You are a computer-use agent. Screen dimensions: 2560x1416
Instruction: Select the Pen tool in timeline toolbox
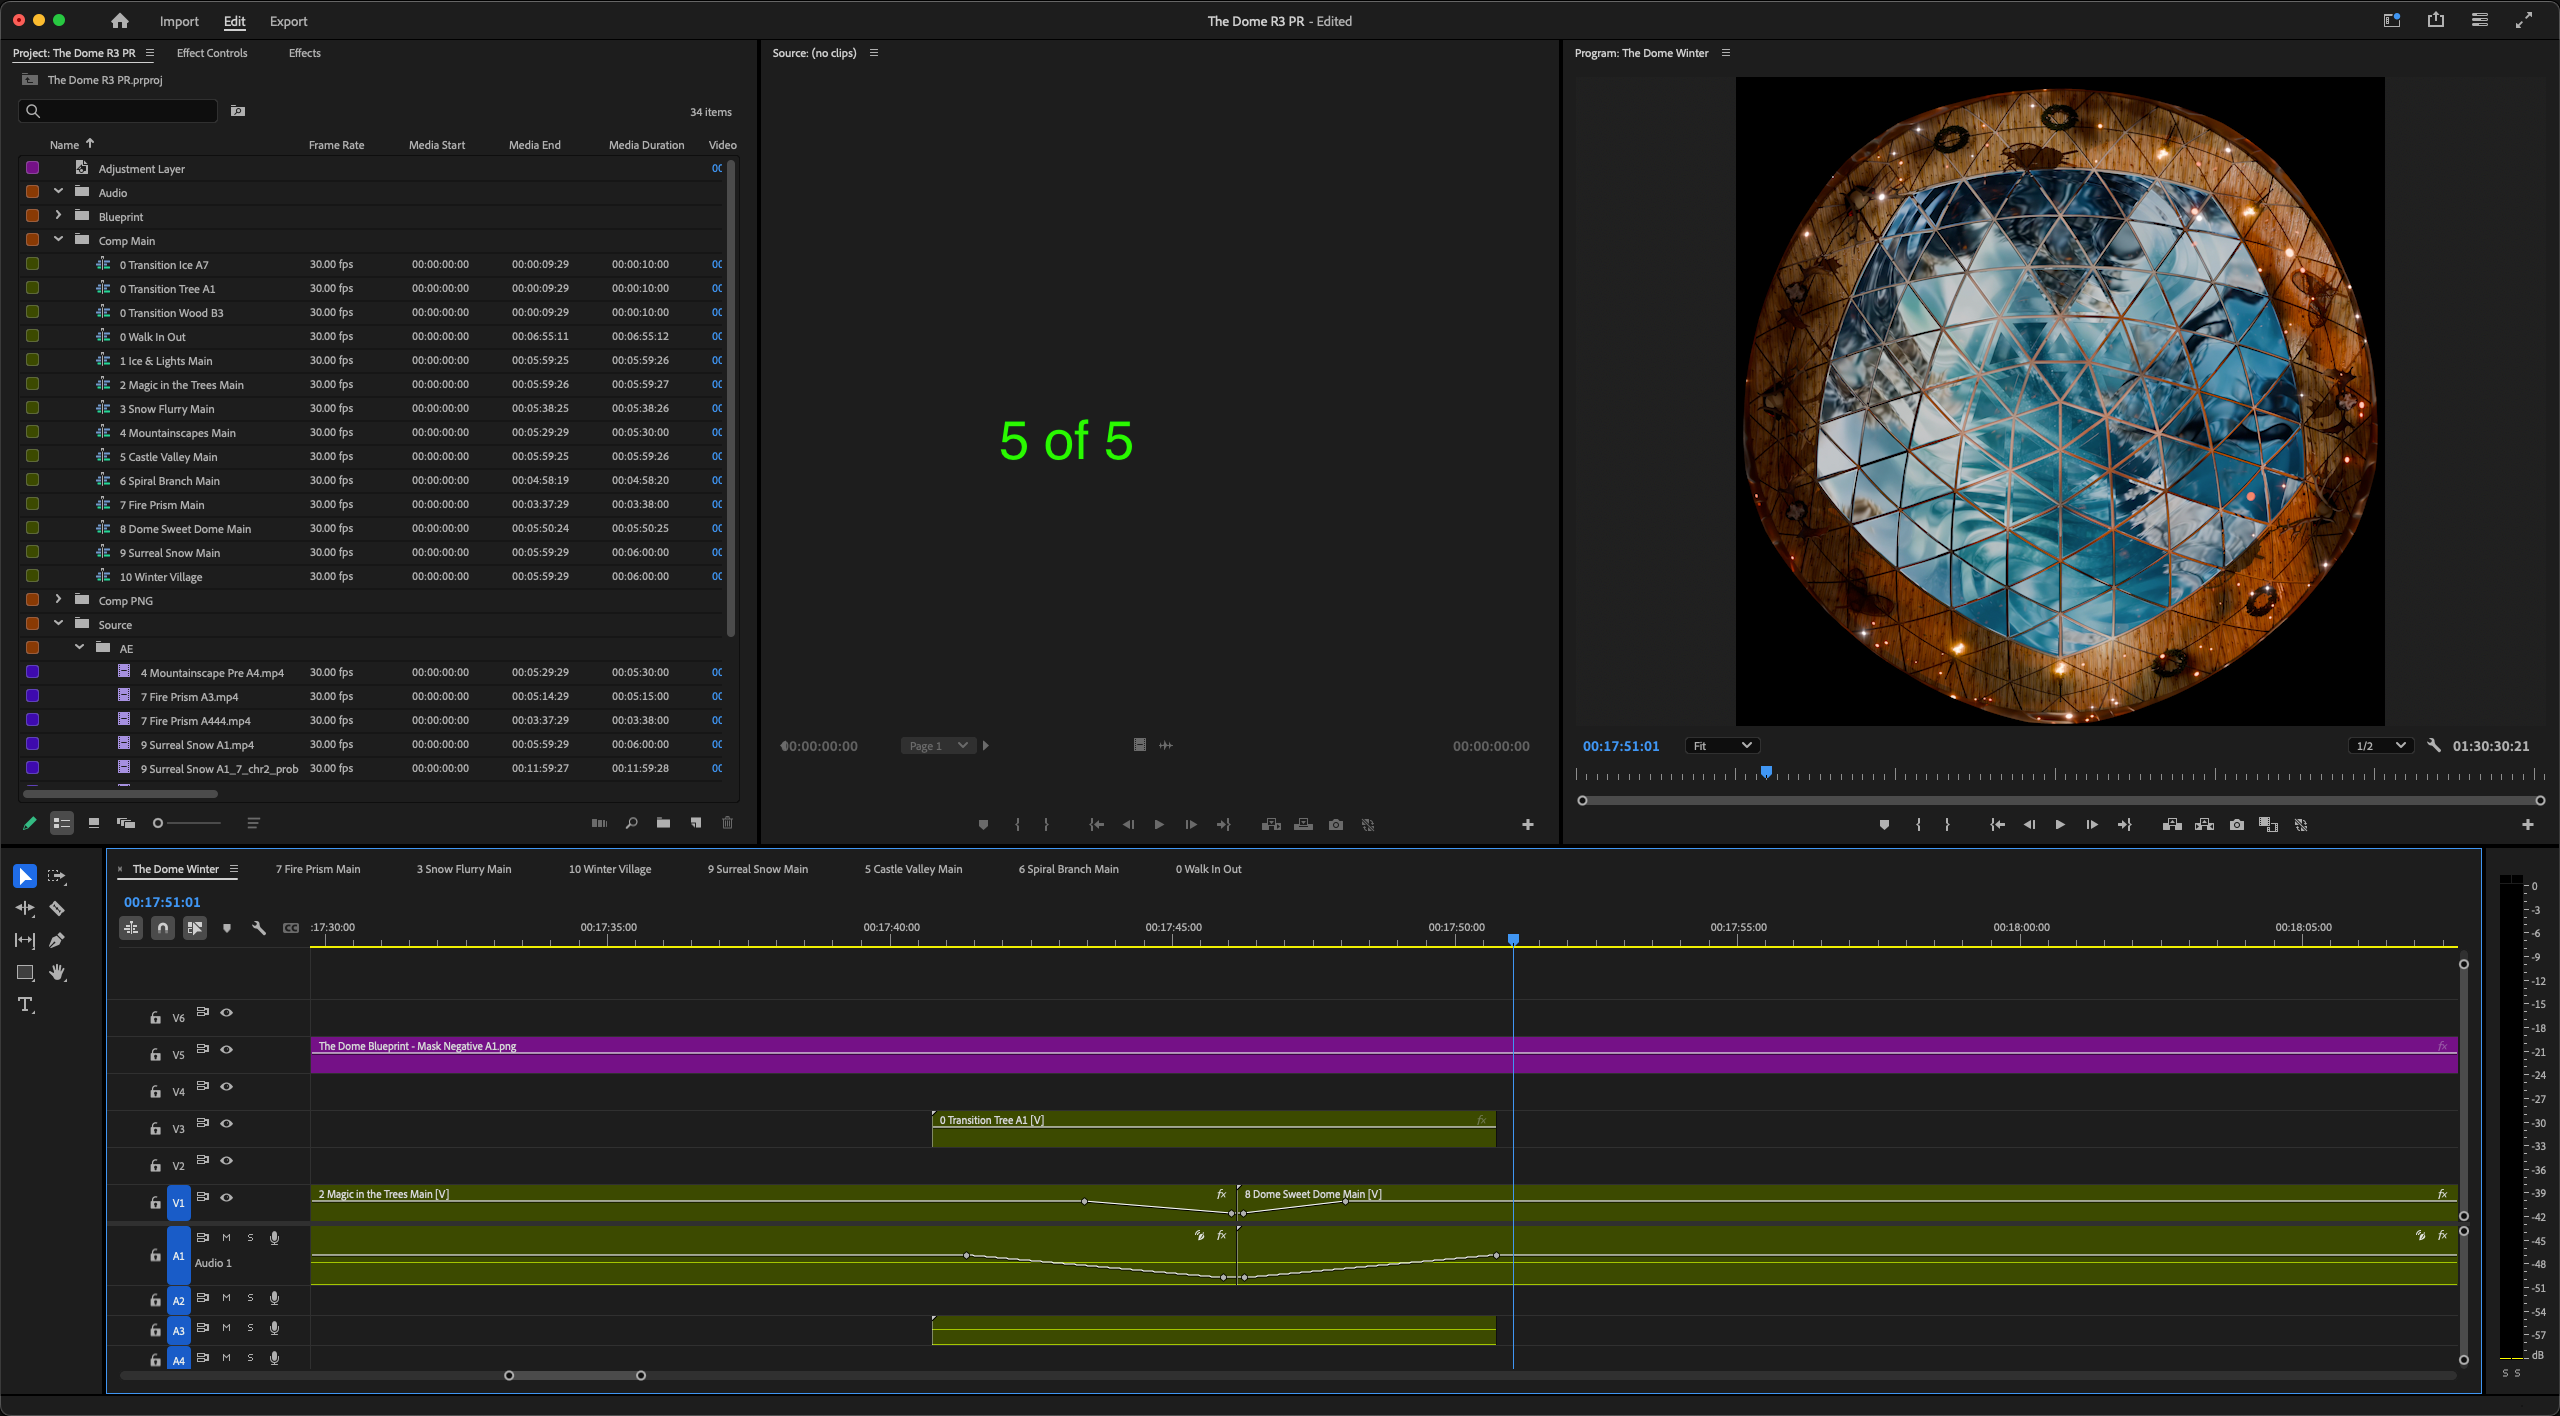tap(57, 940)
